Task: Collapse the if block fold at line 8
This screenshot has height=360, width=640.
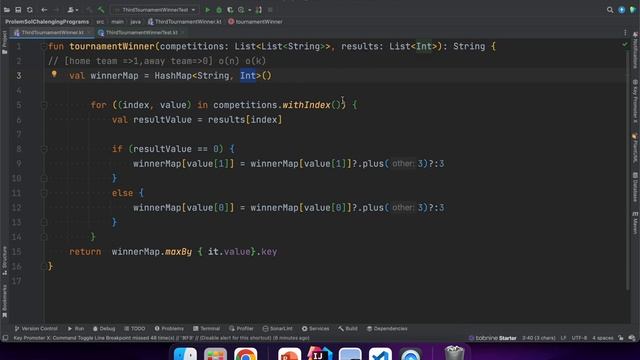Action: [x=44, y=149]
